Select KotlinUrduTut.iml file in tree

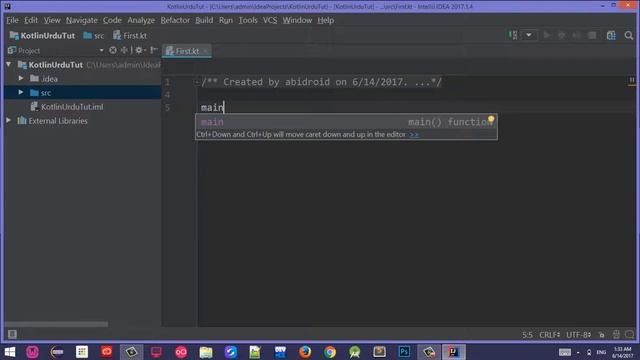pos(67,107)
